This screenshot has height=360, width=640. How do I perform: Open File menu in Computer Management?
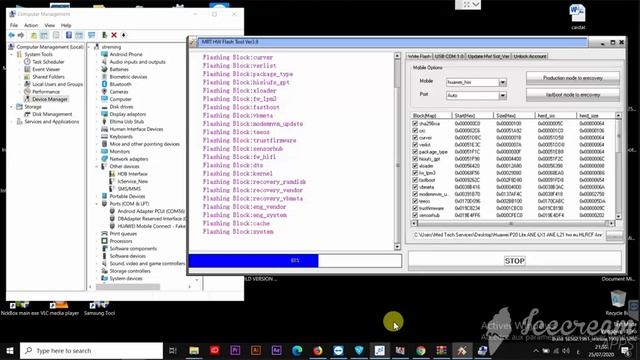point(14,25)
